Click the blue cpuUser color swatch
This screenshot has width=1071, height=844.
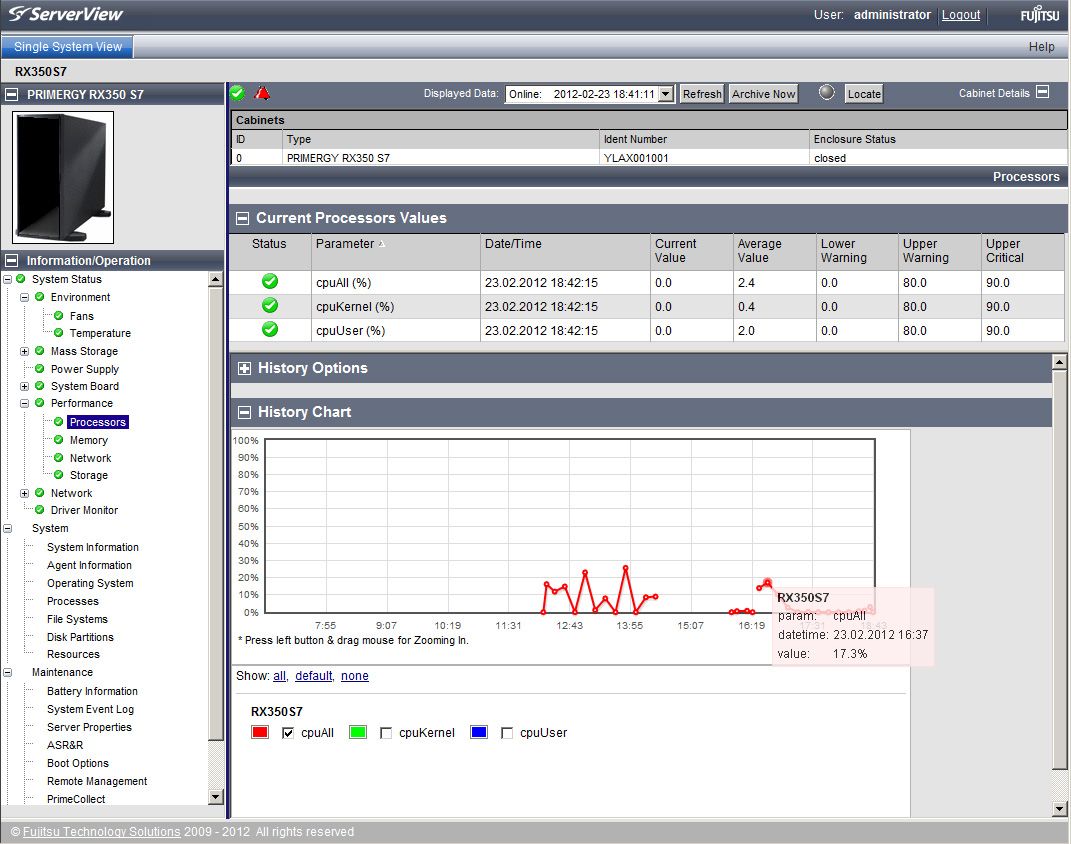(479, 733)
